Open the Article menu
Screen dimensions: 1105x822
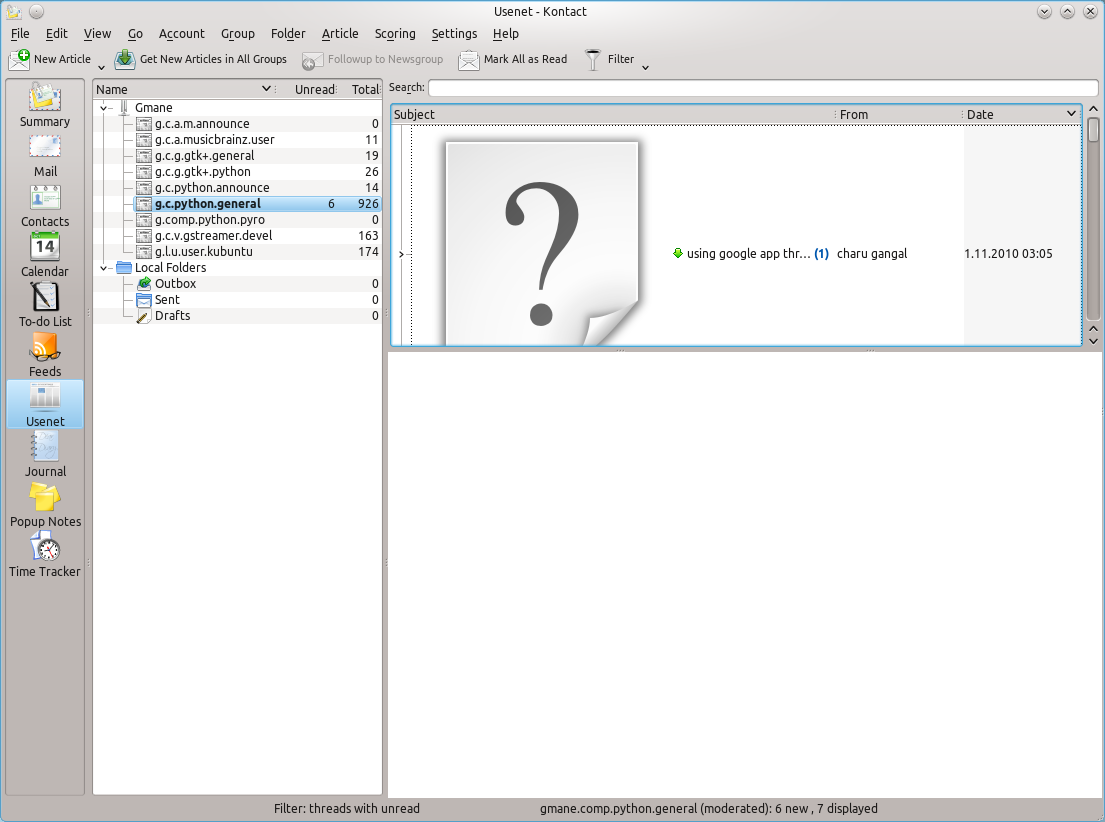(x=340, y=34)
